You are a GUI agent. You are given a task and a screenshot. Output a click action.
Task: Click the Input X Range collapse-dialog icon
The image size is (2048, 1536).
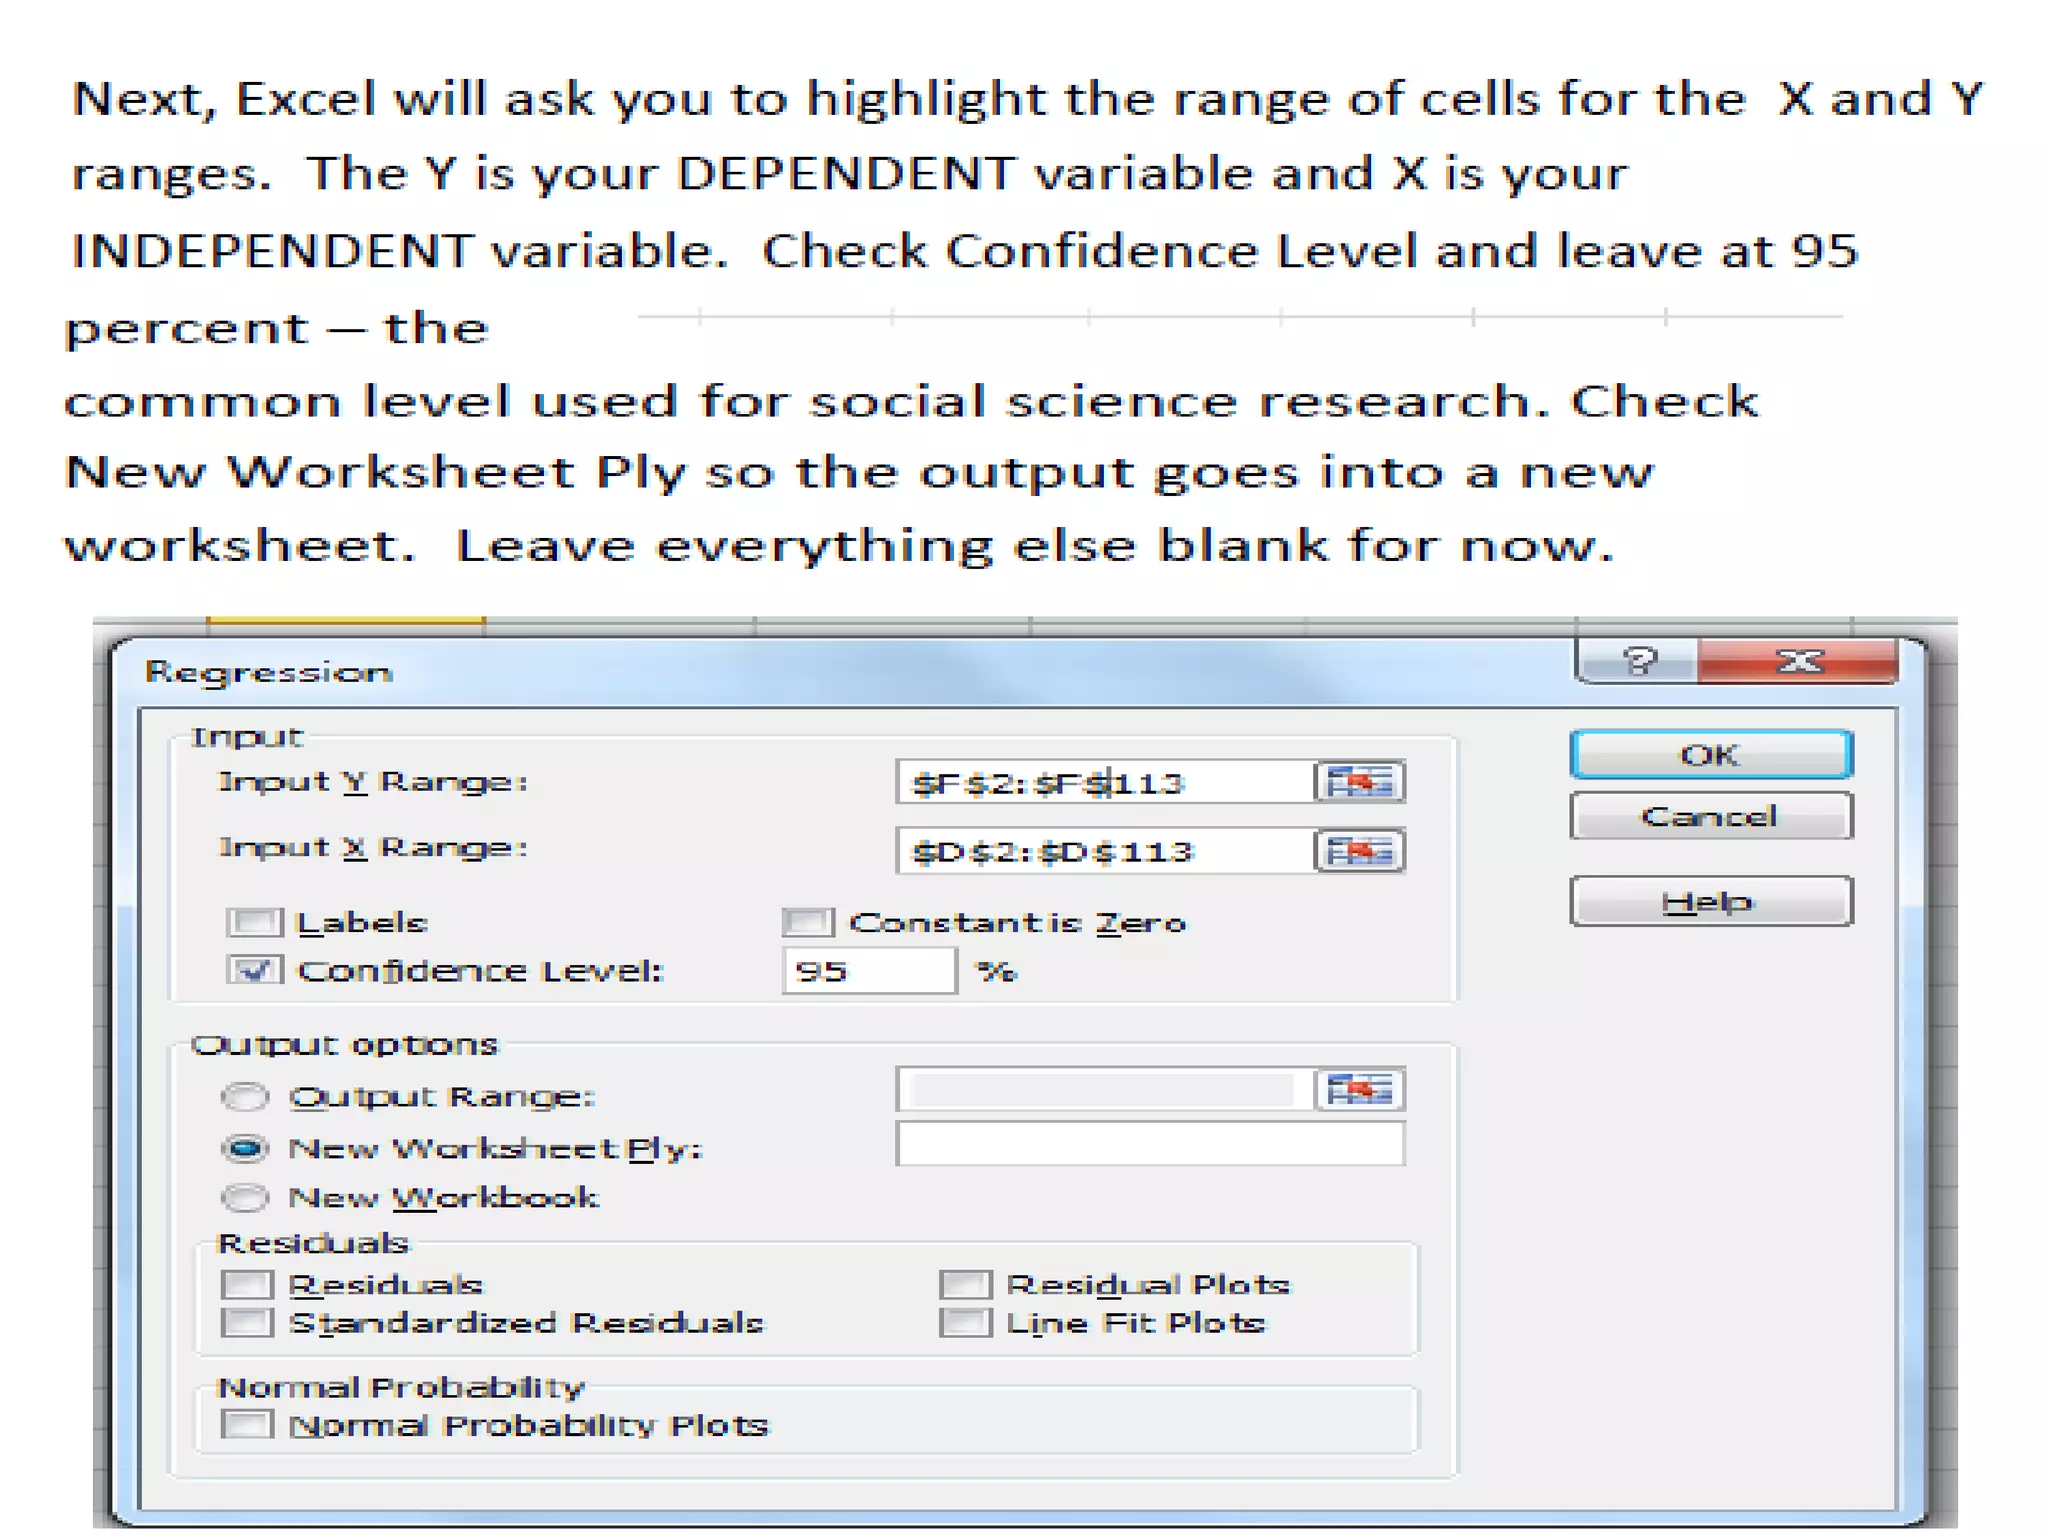pyautogui.click(x=1359, y=851)
